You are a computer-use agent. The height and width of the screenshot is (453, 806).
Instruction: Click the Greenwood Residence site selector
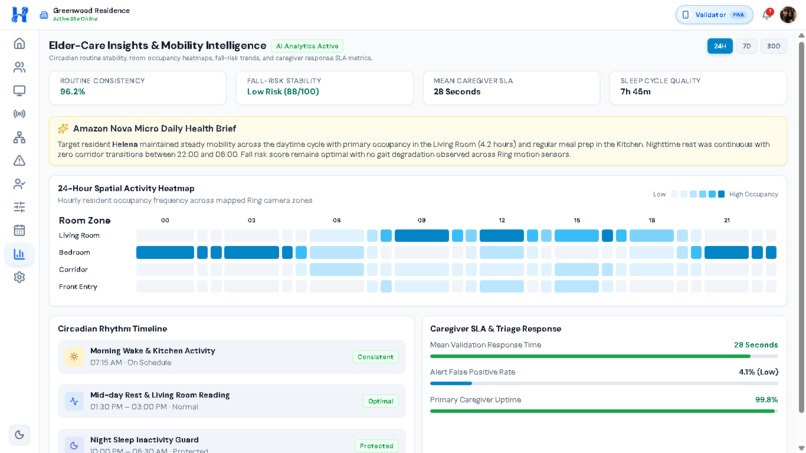point(85,14)
